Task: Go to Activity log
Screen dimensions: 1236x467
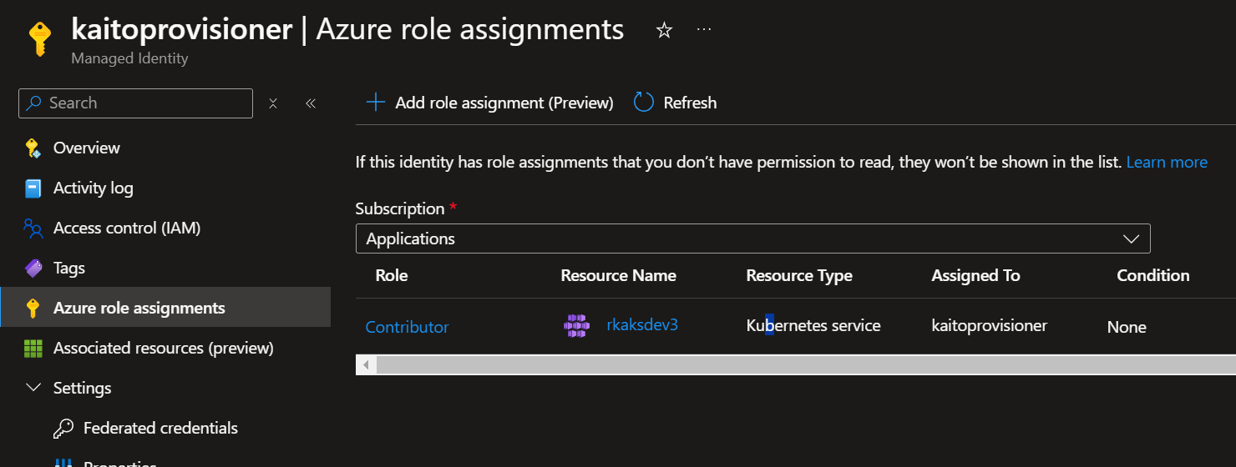Action: (x=93, y=188)
